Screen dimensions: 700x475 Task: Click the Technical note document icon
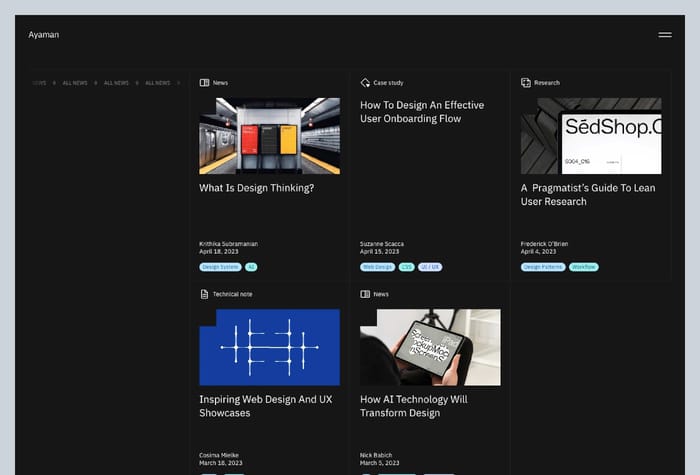[x=204, y=294]
